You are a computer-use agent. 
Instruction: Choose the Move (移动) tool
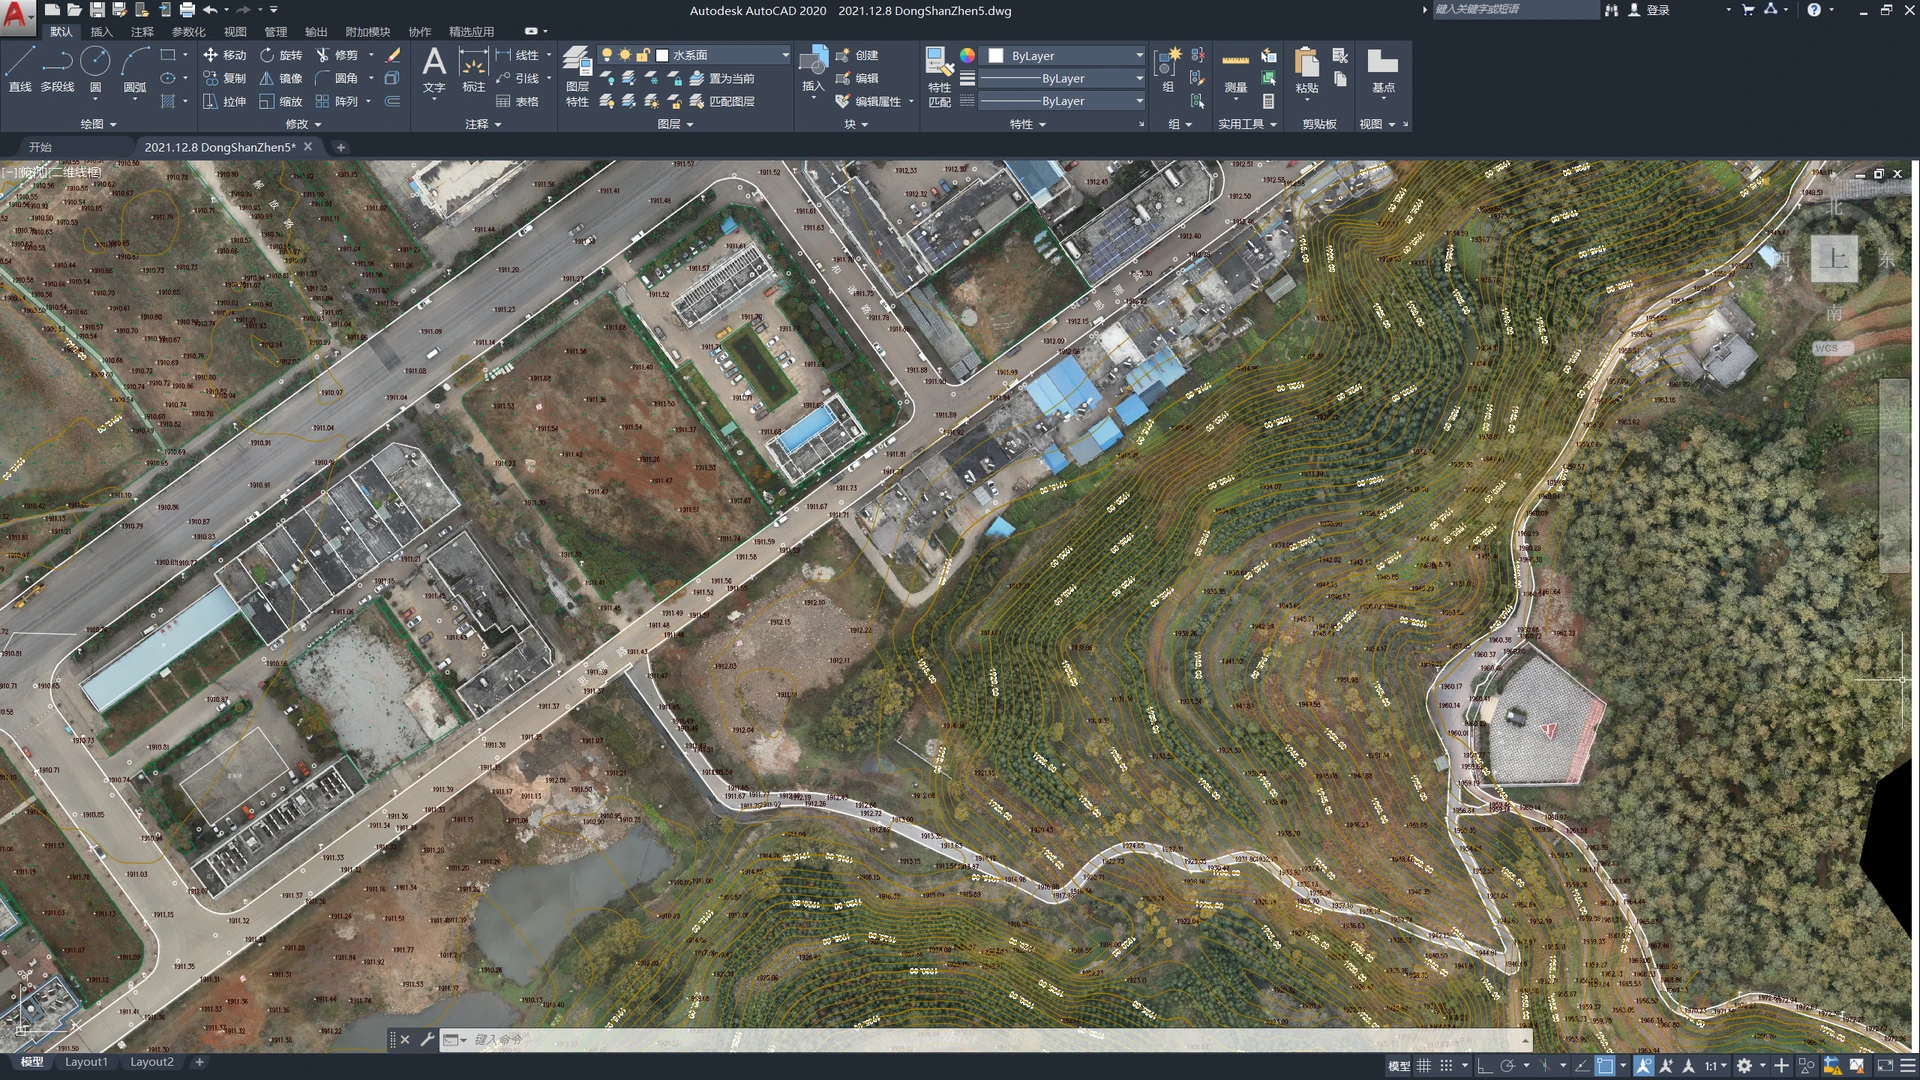tap(224, 55)
